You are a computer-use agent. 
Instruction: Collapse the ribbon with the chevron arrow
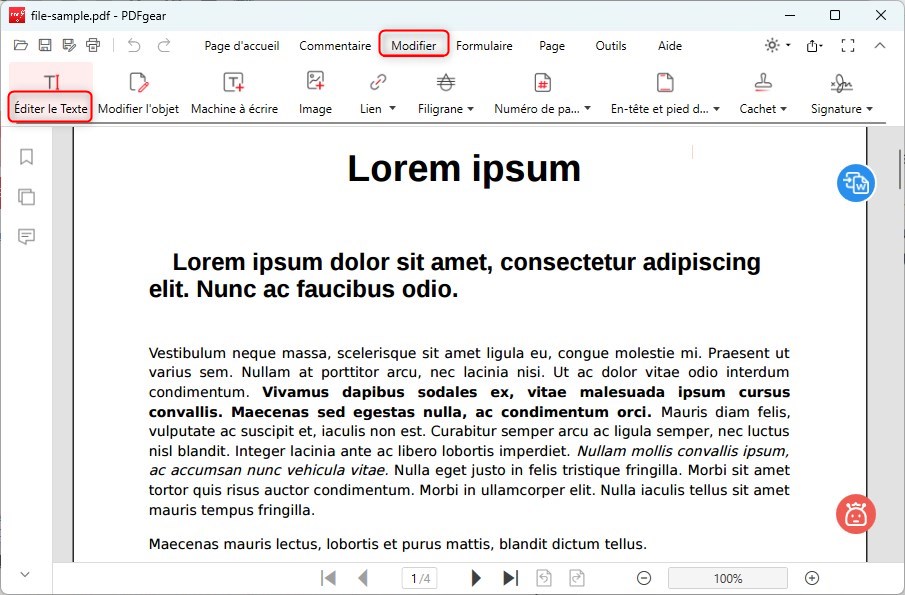pos(880,45)
